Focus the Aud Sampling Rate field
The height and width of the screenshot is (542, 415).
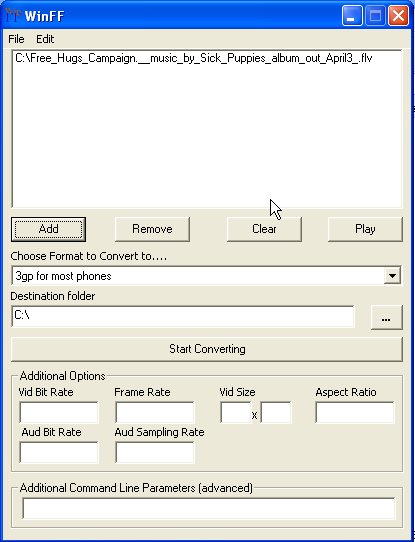(x=155, y=452)
